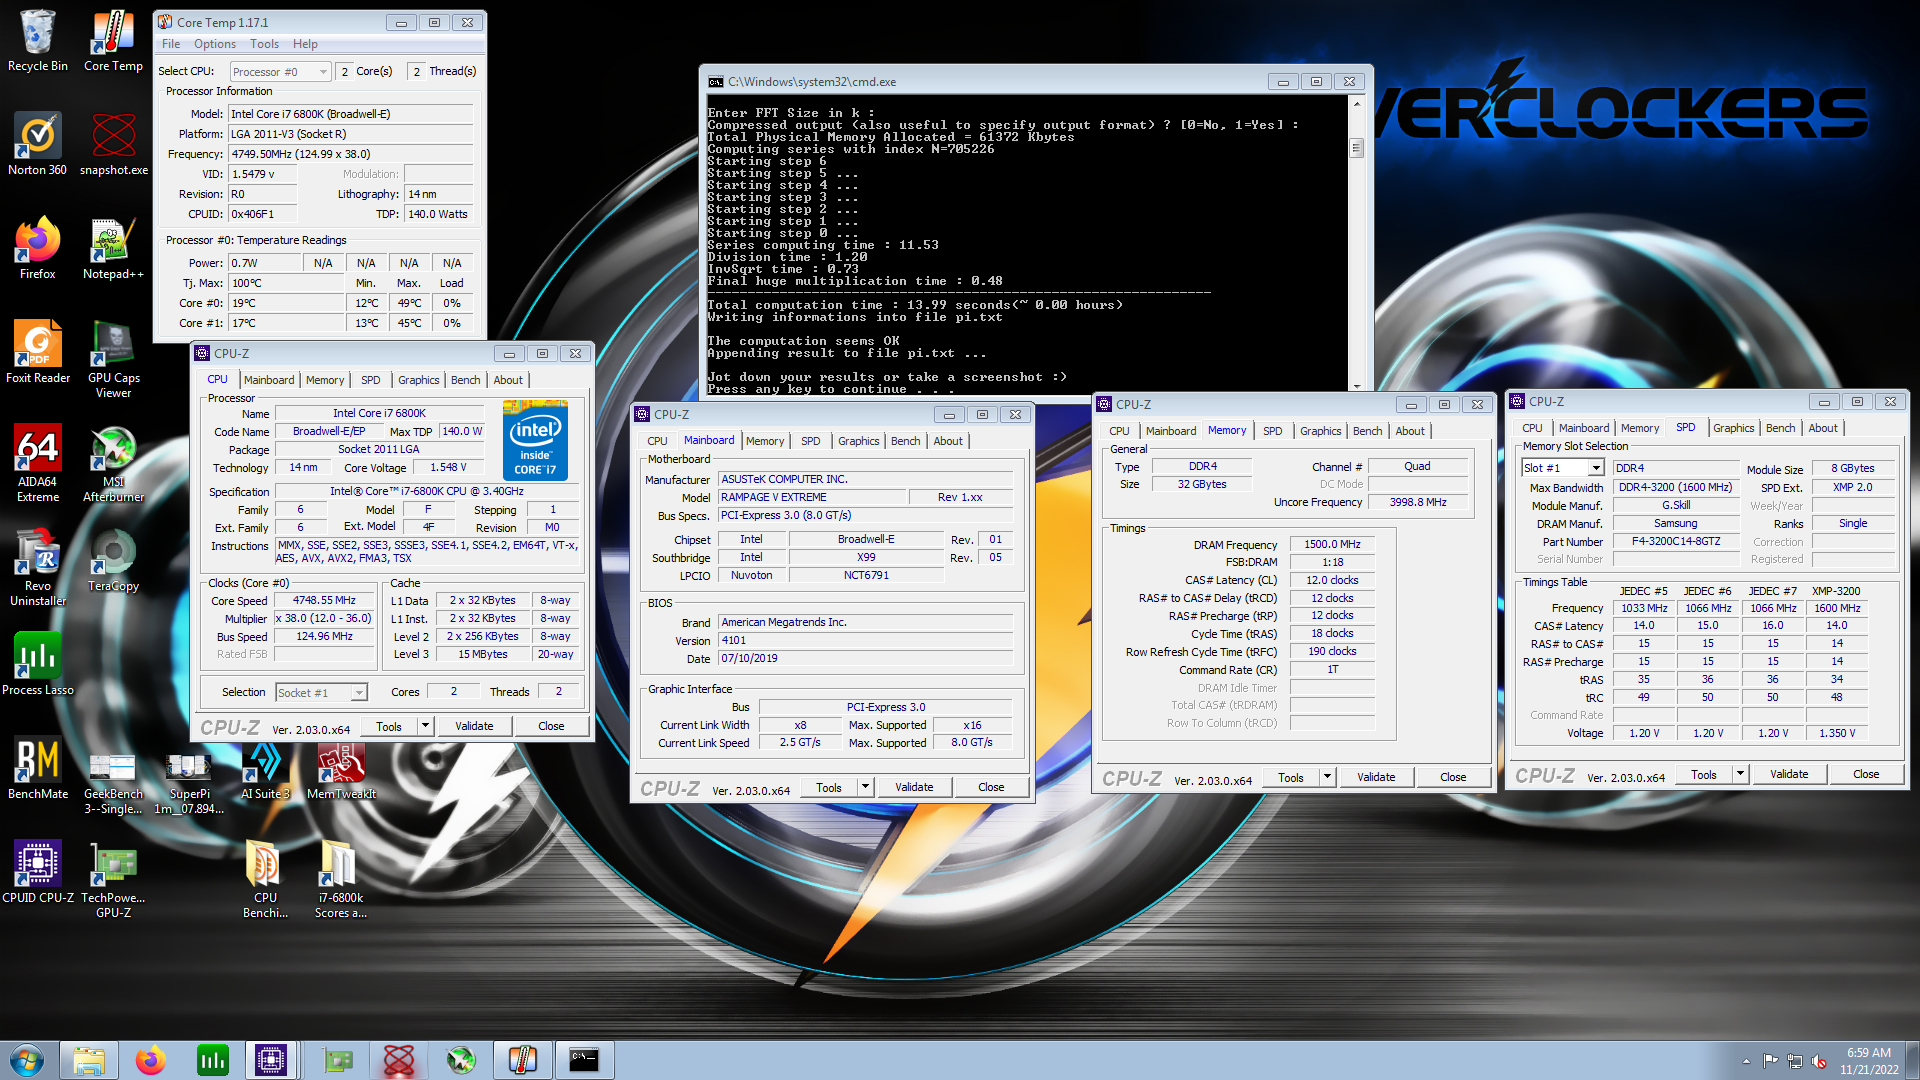Click the Windows Start button
Viewport: 1920px width, 1080px height.
[27, 1060]
